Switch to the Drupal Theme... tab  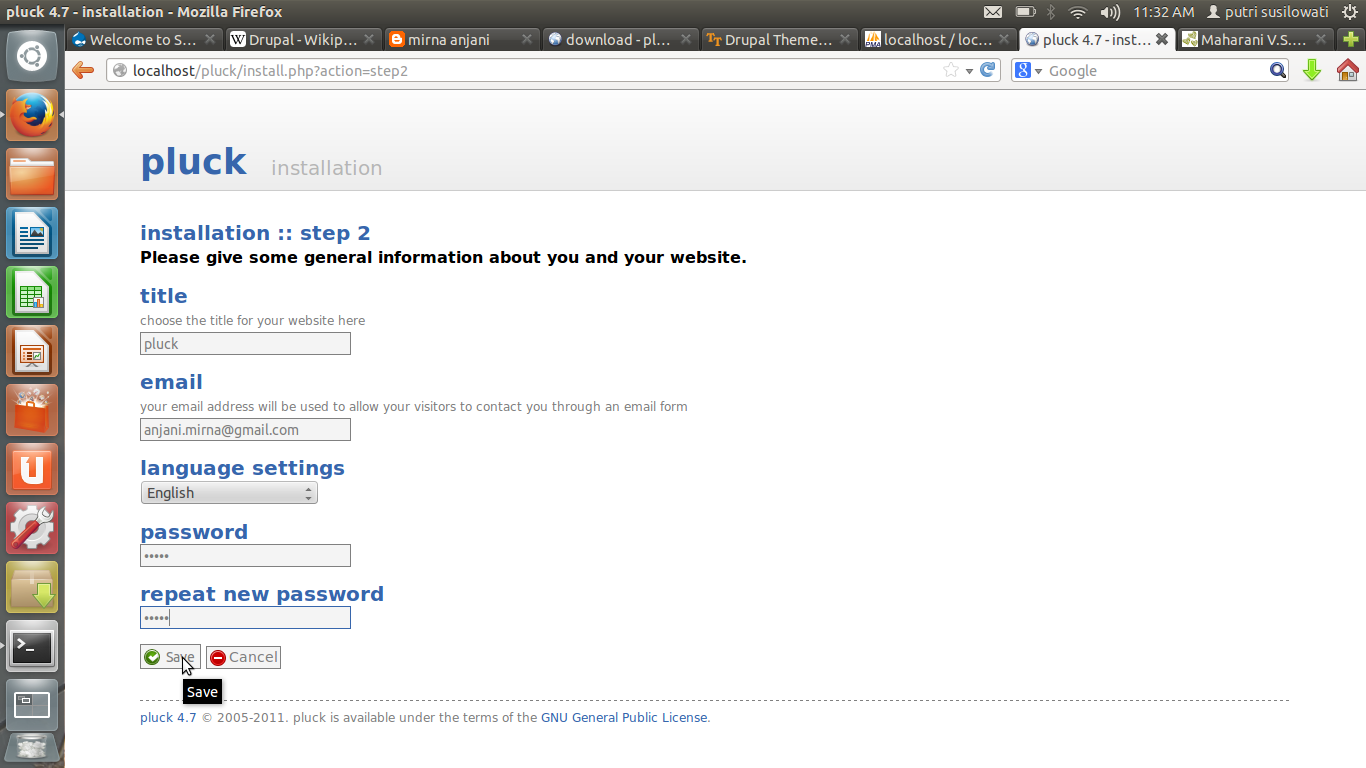point(781,39)
